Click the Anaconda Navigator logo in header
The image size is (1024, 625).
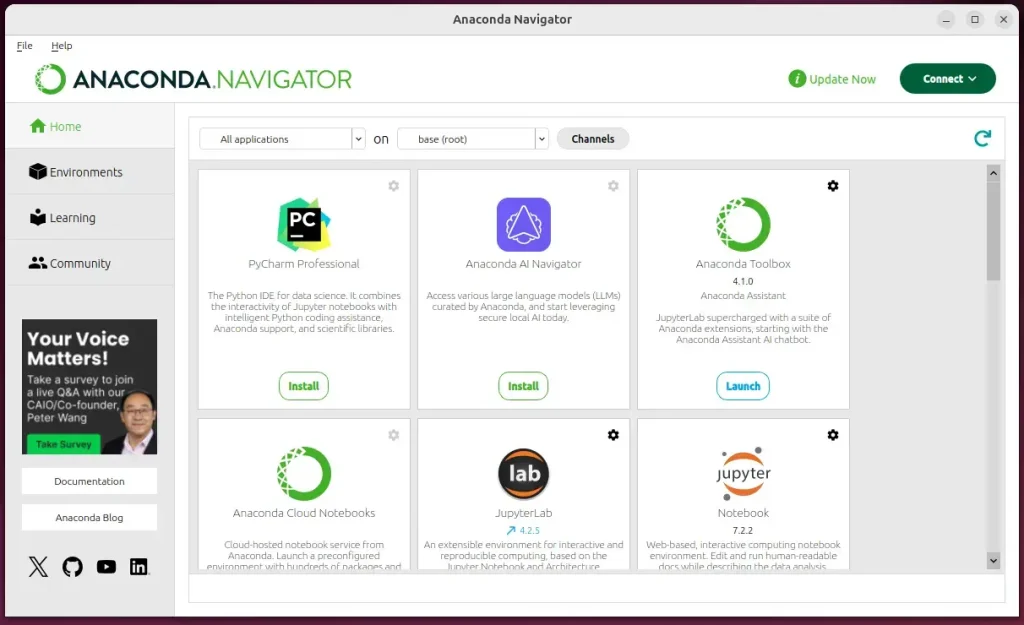[193, 79]
